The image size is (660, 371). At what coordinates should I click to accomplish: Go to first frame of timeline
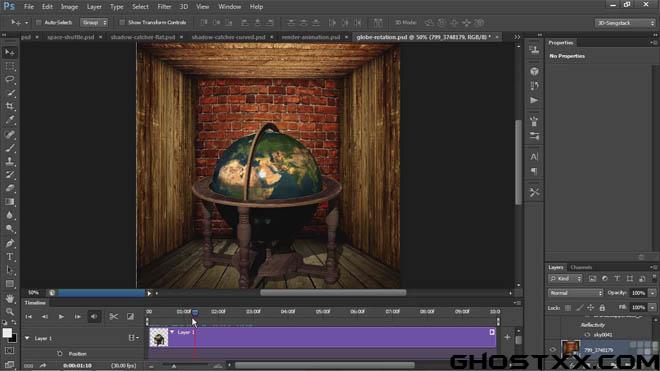tap(29, 316)
